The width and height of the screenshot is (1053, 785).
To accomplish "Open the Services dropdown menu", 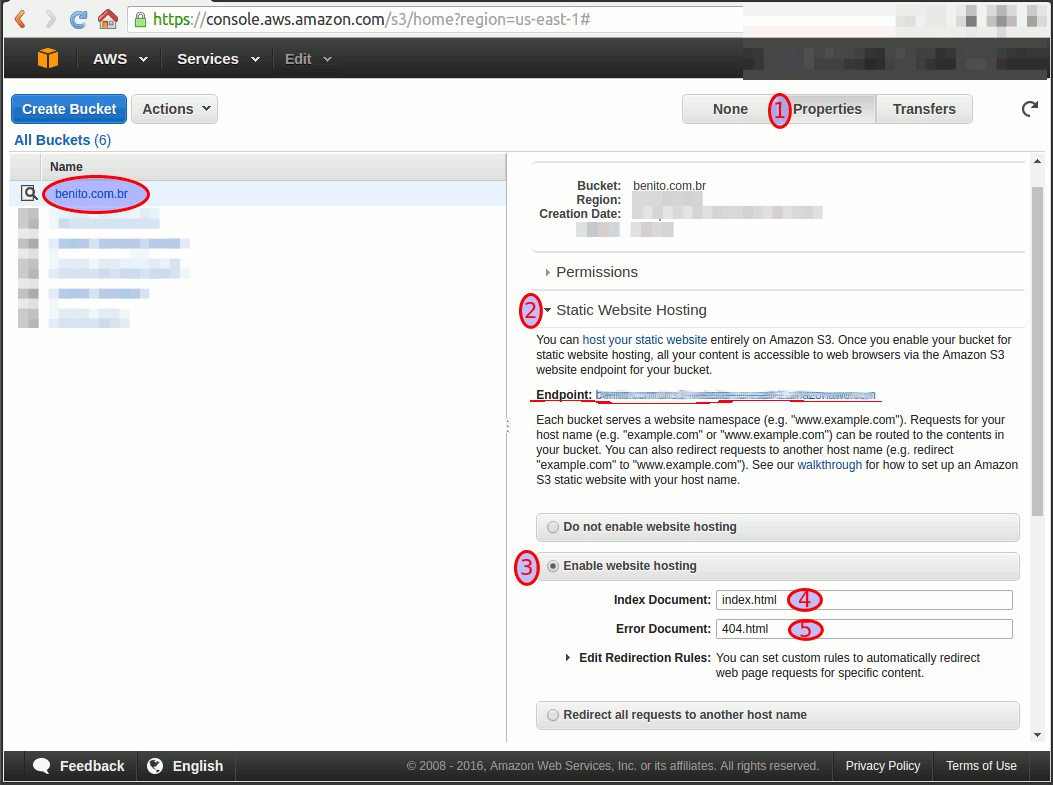I will [218, 59].
